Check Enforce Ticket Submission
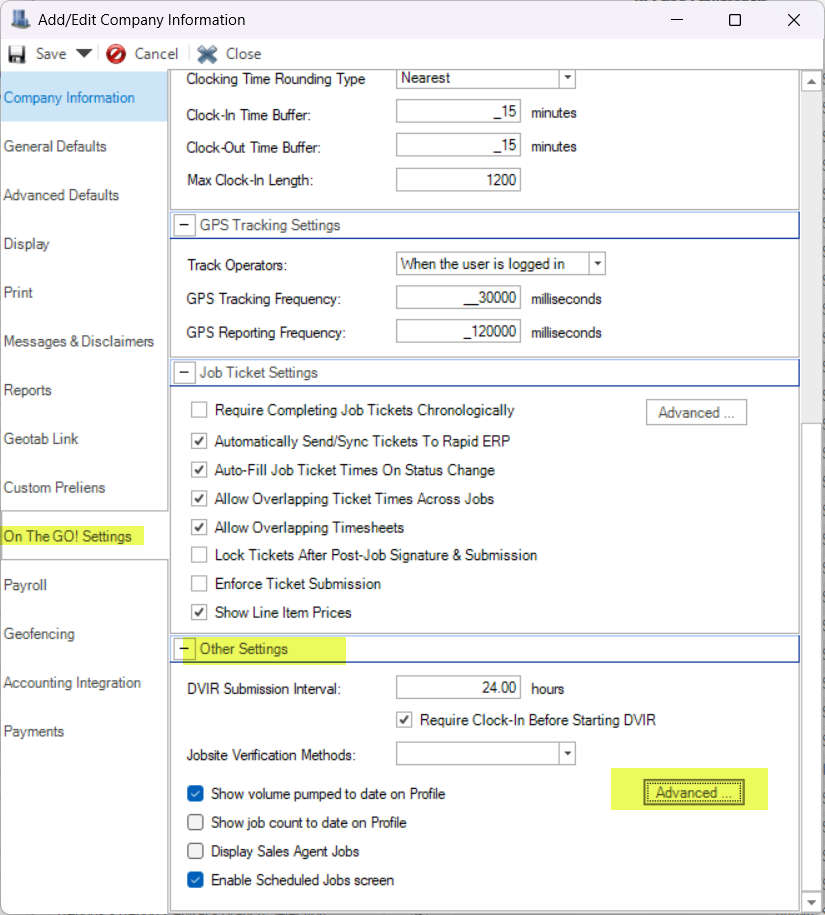The height and width of the screenshot is (915, 825). coord(199,583)
